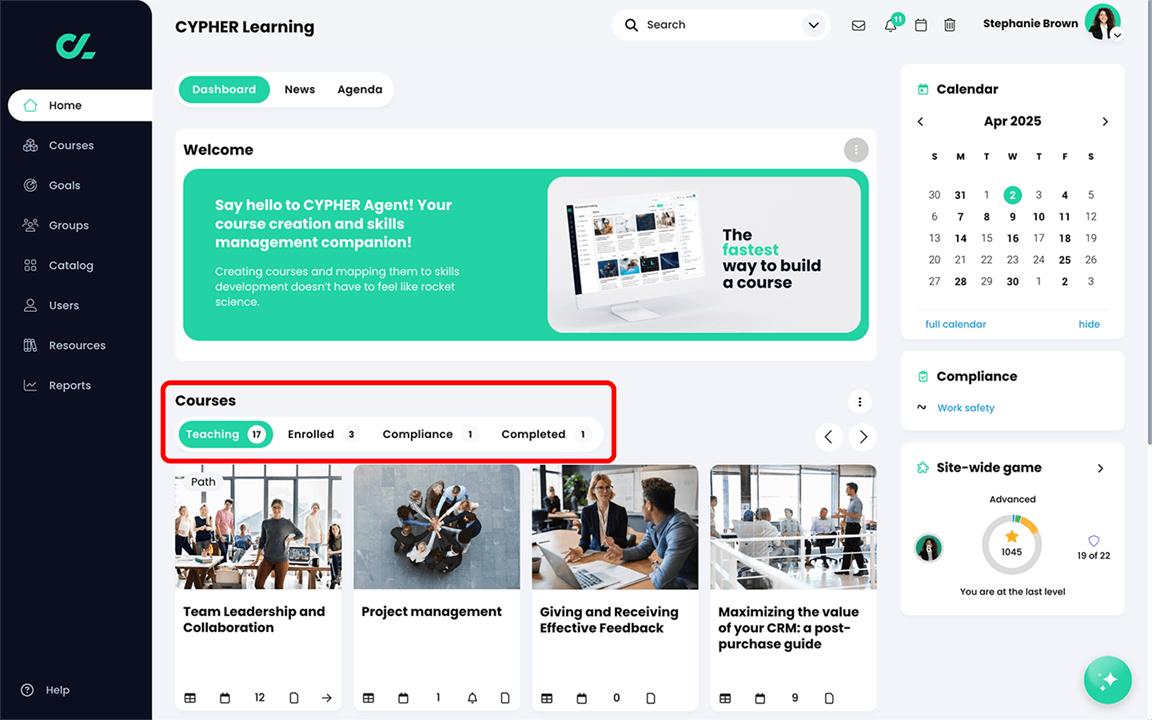Click calendar icon on Effective Feedback card
1152x720 pixels.
pos(582,698)
